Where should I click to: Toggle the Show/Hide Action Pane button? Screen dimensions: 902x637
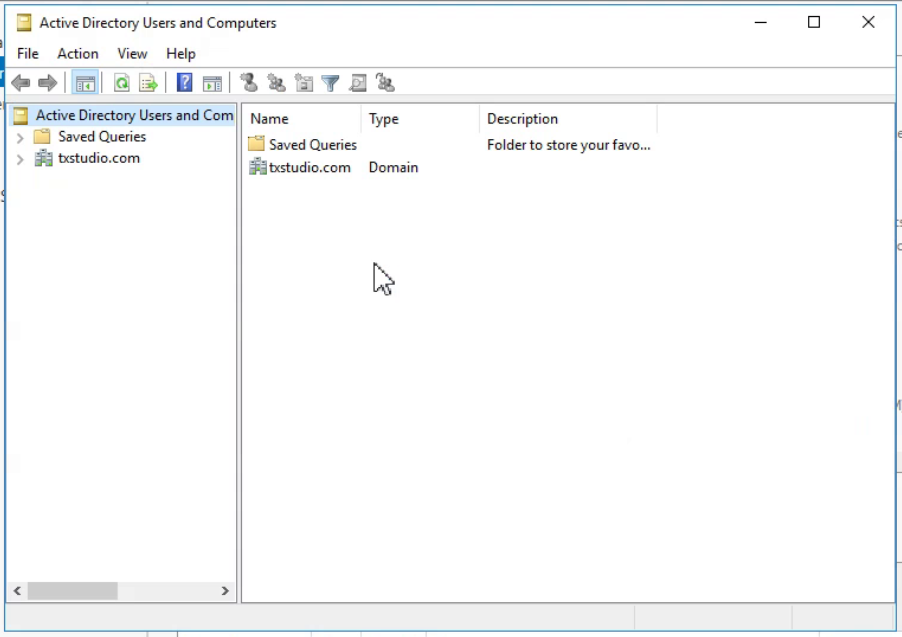[x=212, y=83]
